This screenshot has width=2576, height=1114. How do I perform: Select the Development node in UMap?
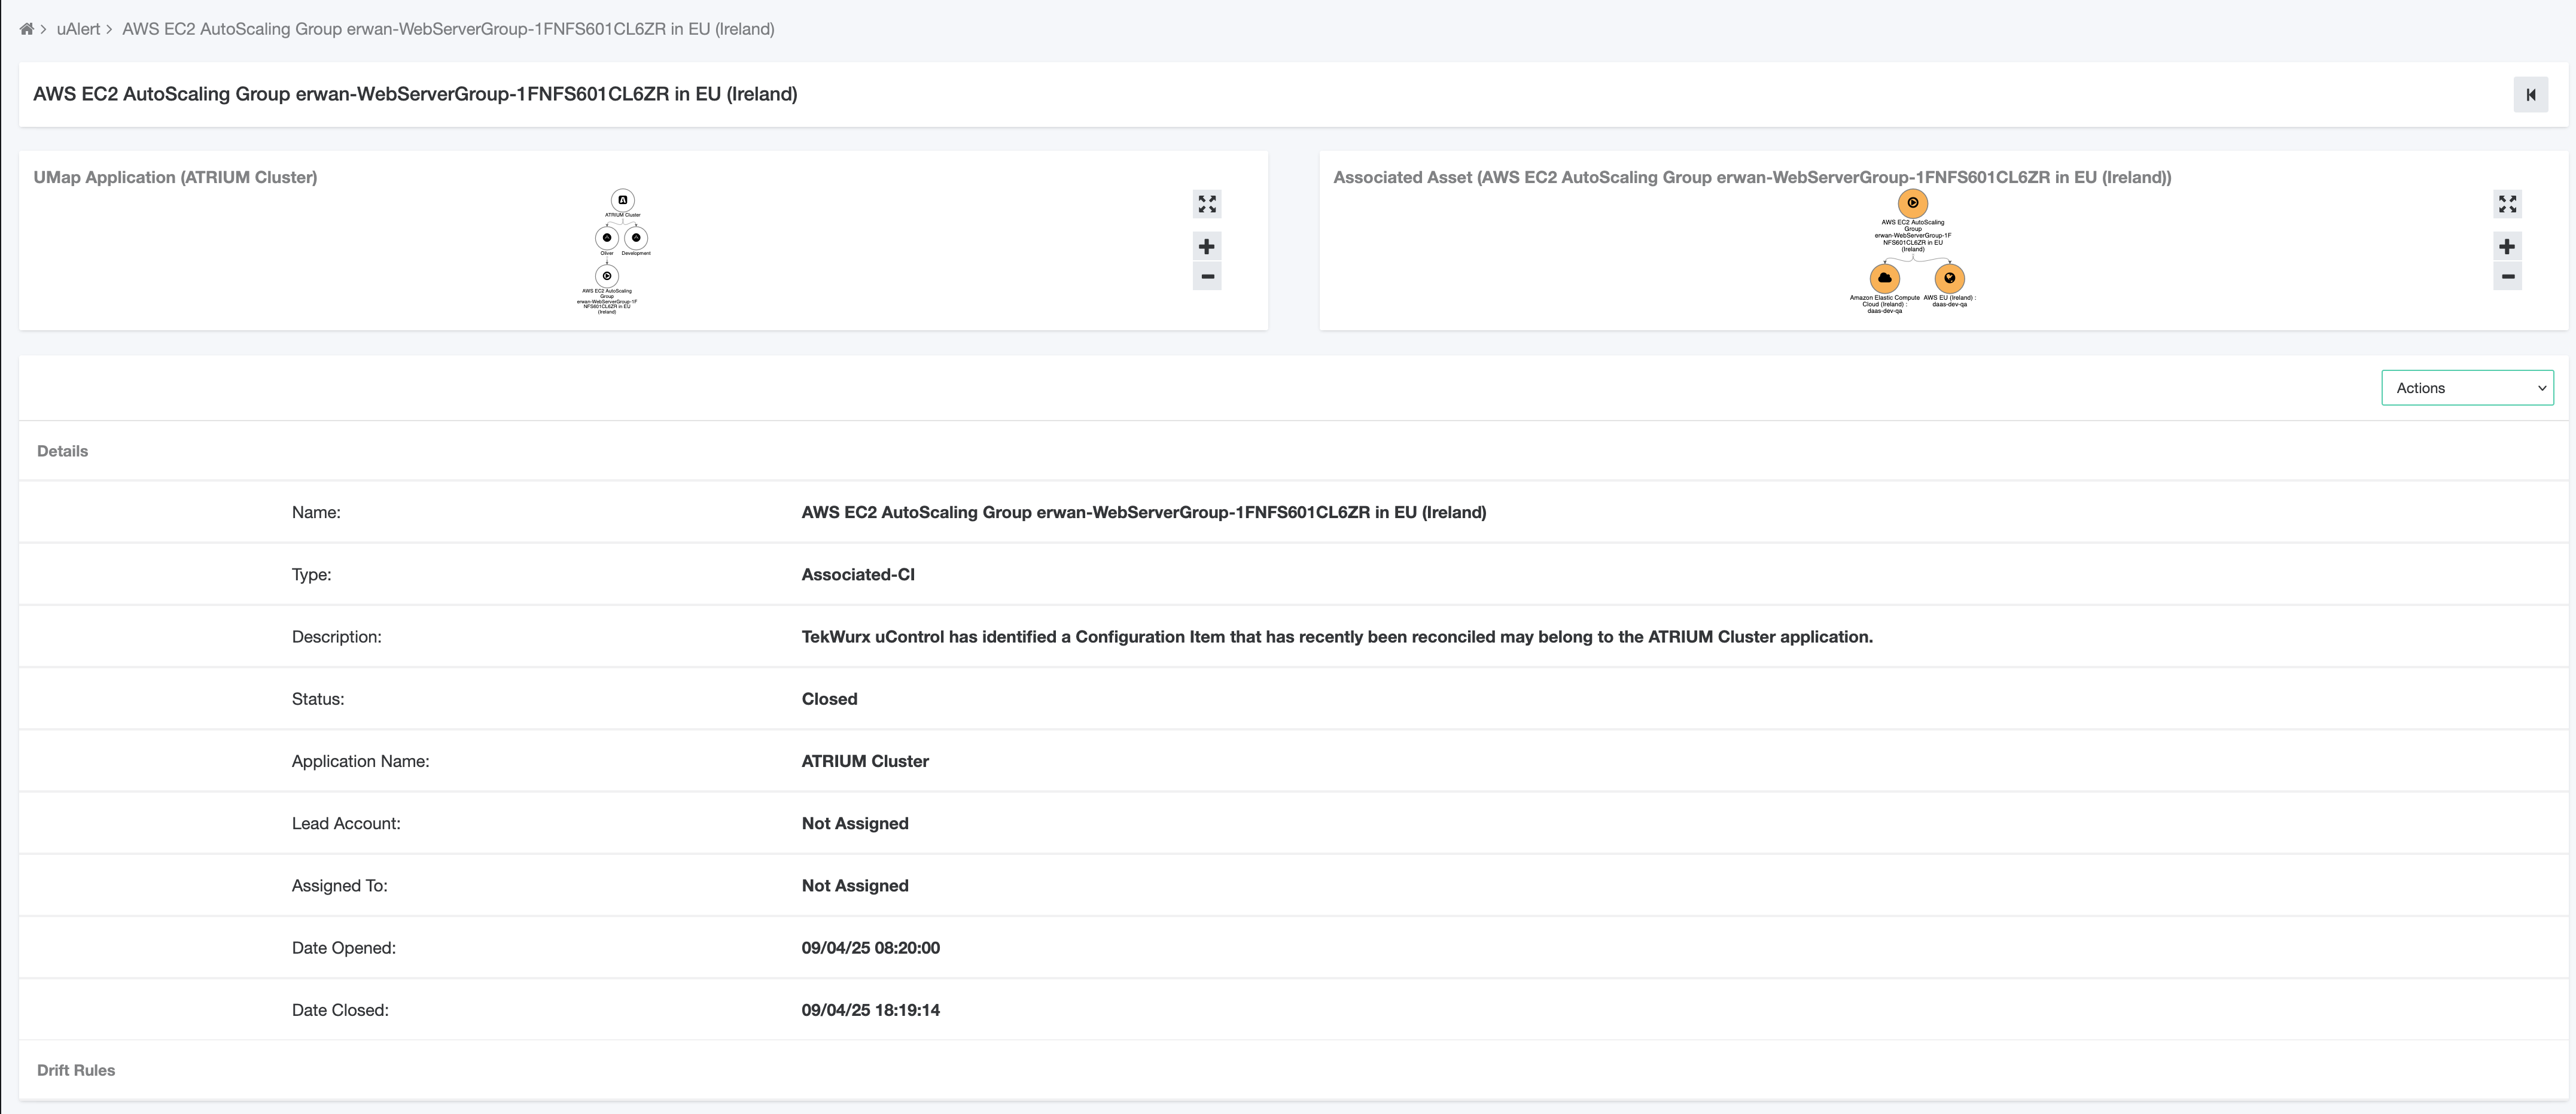pos(636,238)
